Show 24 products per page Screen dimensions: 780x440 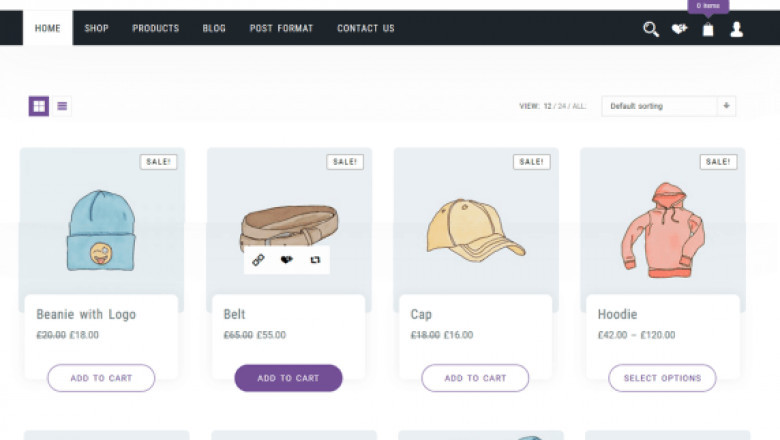562,106
